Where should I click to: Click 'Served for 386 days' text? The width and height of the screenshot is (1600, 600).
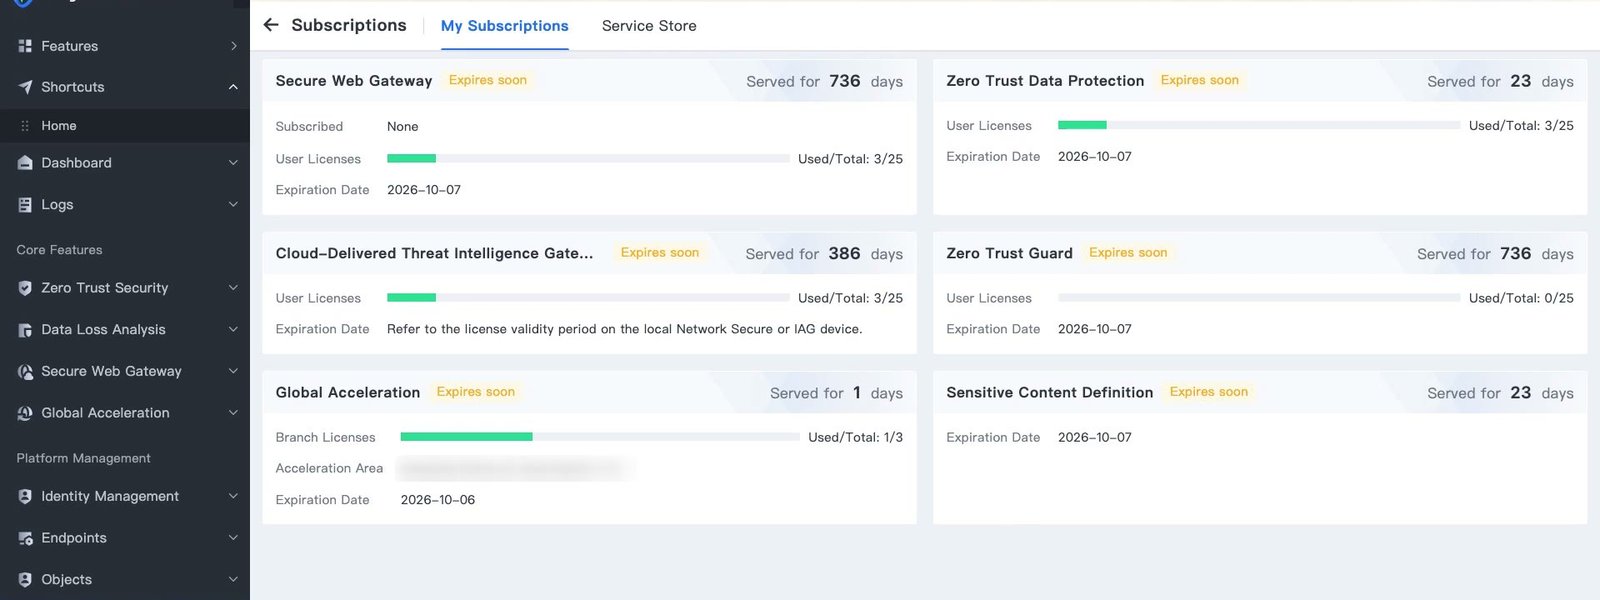(824, 254)
